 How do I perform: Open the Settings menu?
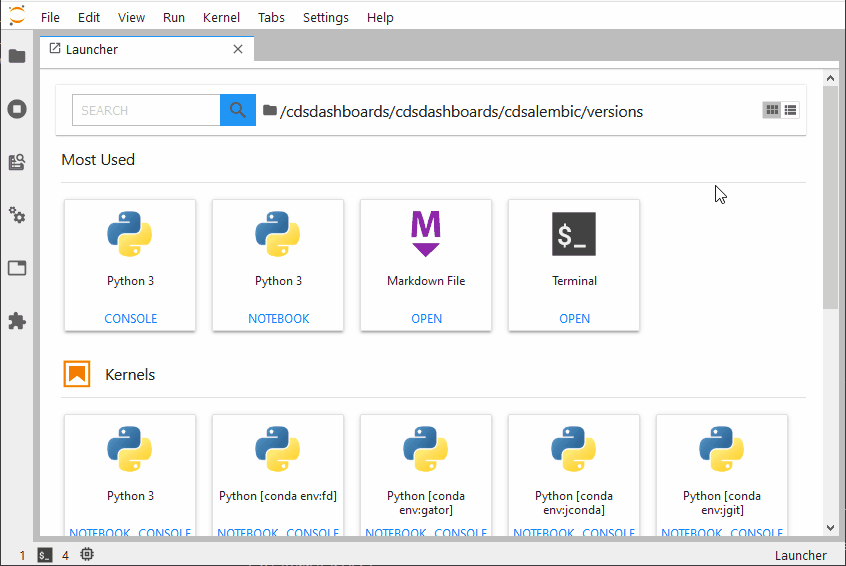point(326,17)
